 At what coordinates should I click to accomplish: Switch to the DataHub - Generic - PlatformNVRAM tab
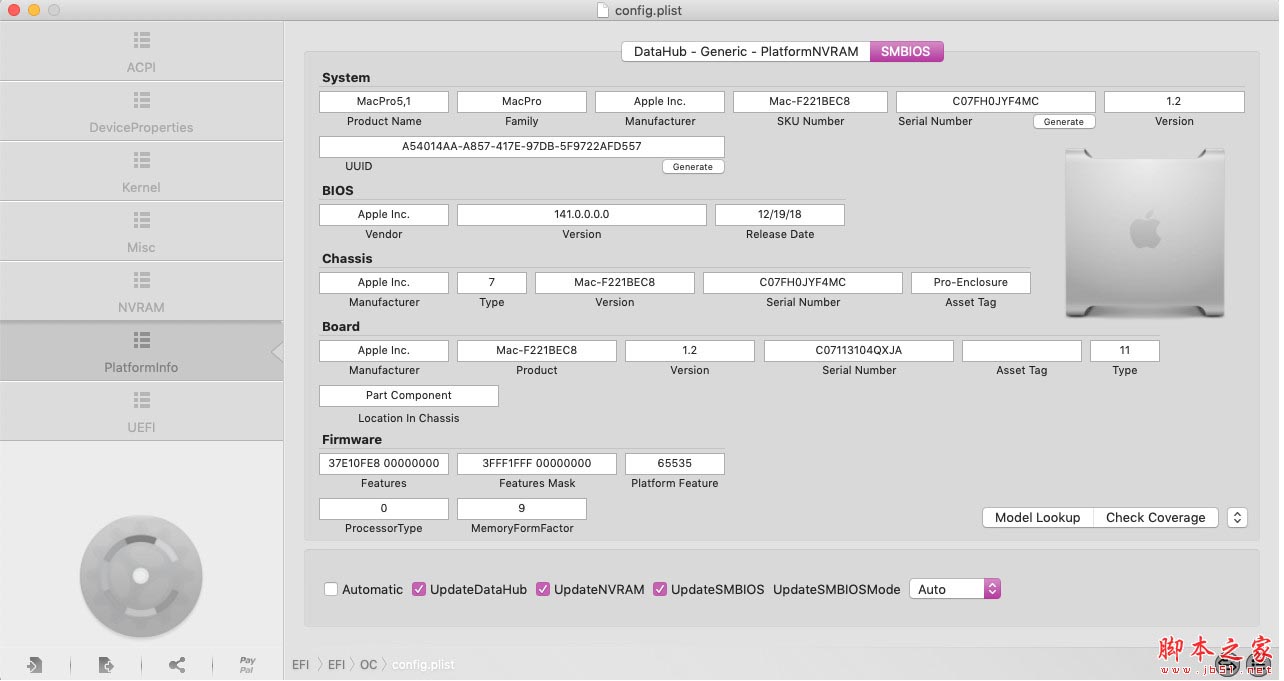(744, 51)
